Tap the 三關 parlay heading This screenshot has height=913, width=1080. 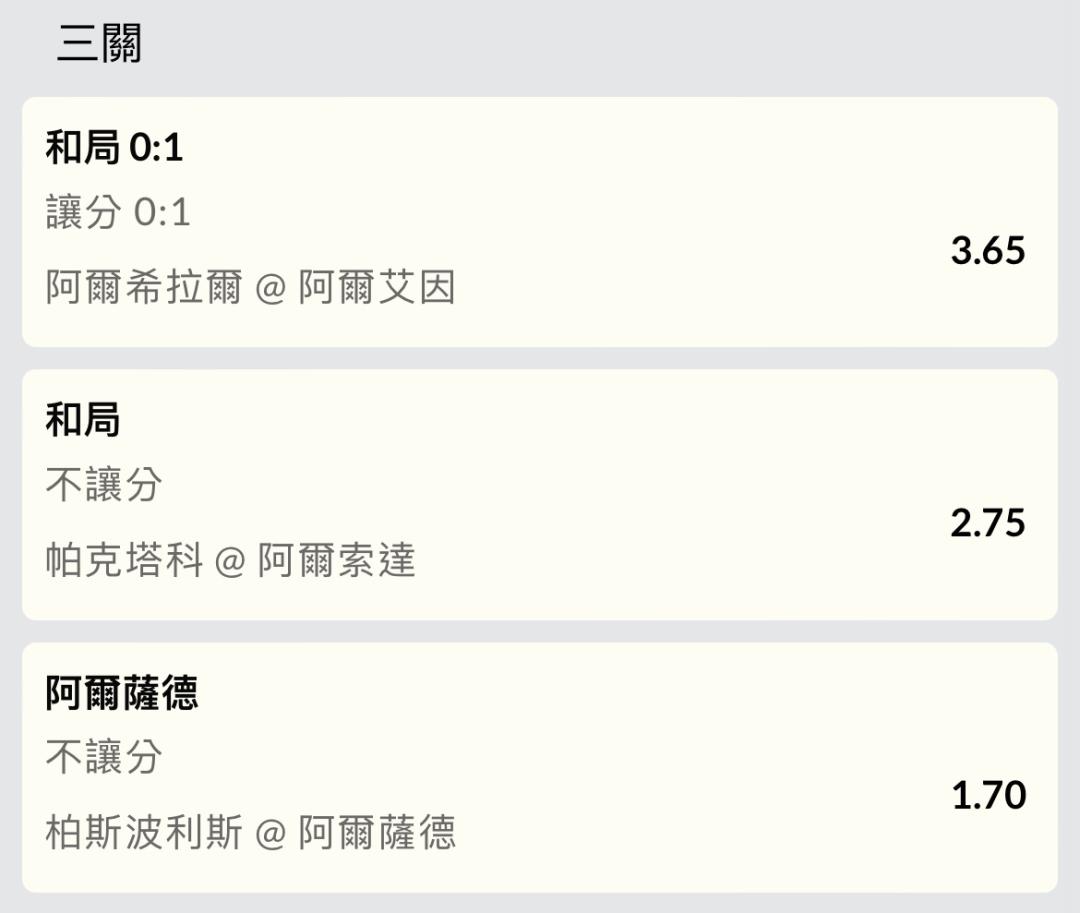tap(99, 45)
